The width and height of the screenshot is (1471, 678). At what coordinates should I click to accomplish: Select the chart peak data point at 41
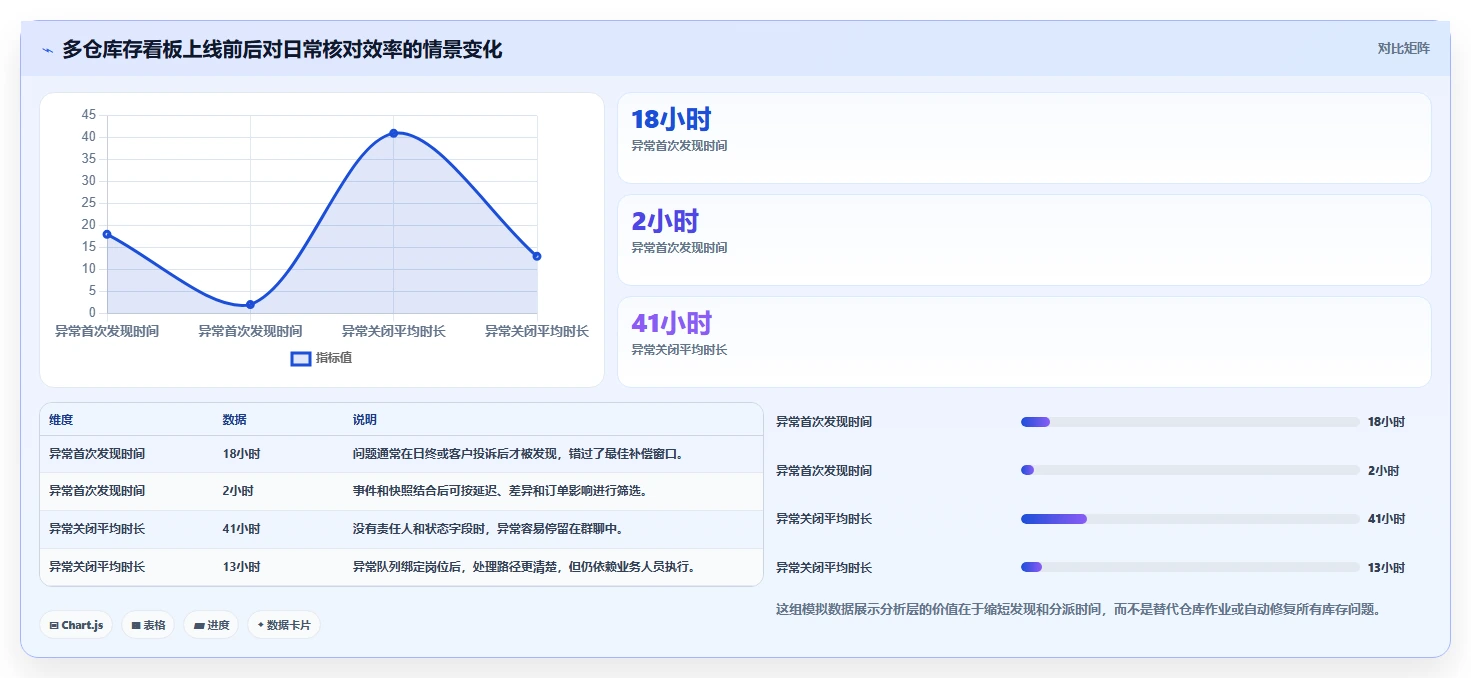pyautogui.click(x=394, y=133)
